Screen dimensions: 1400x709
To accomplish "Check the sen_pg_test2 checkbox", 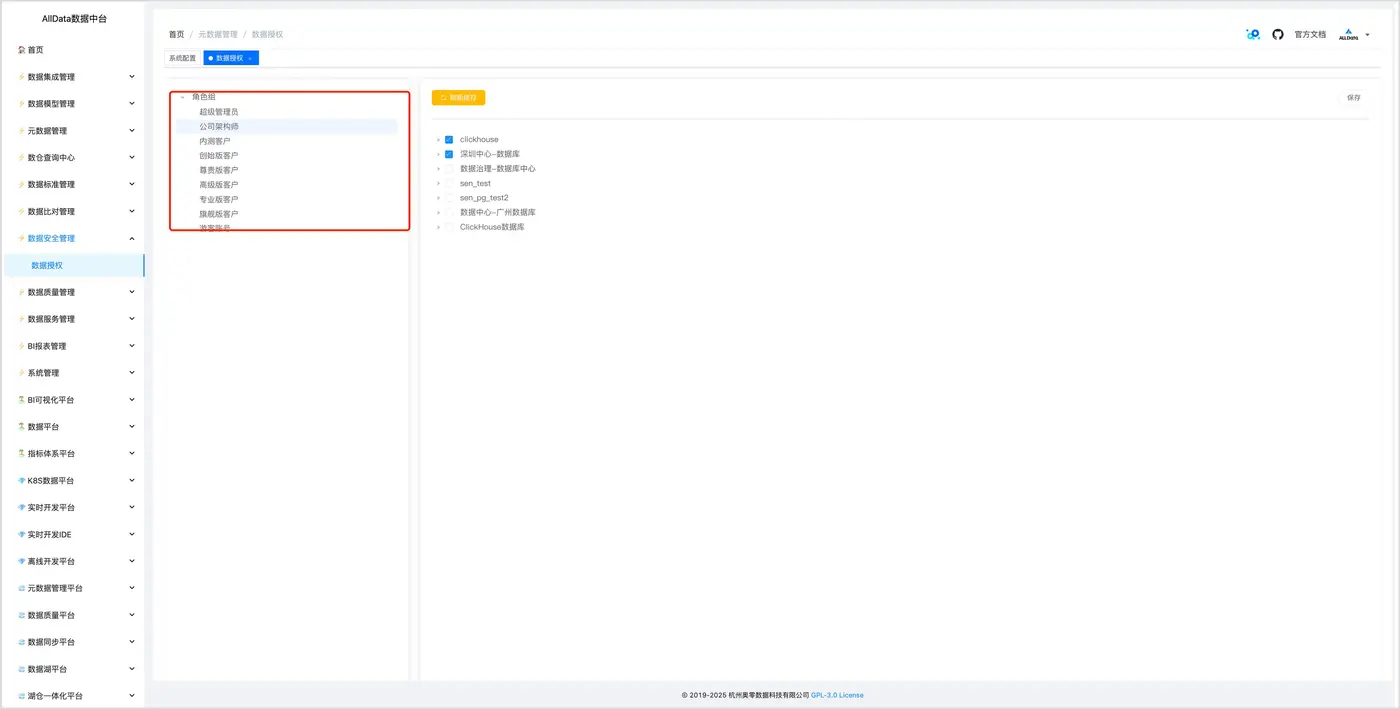I will pyautogui.click(x=449, y=198).
